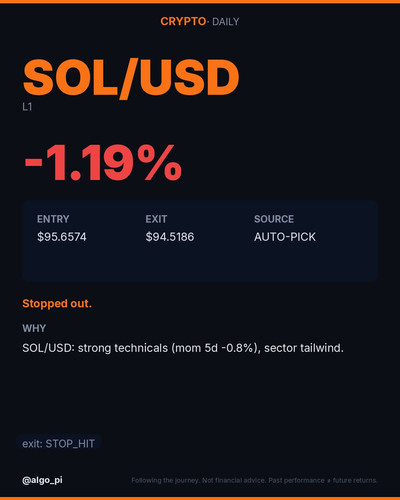The image size is (400, 500).
Task: Click the -1.19% return figure
Action: click(x=103, y=163)
